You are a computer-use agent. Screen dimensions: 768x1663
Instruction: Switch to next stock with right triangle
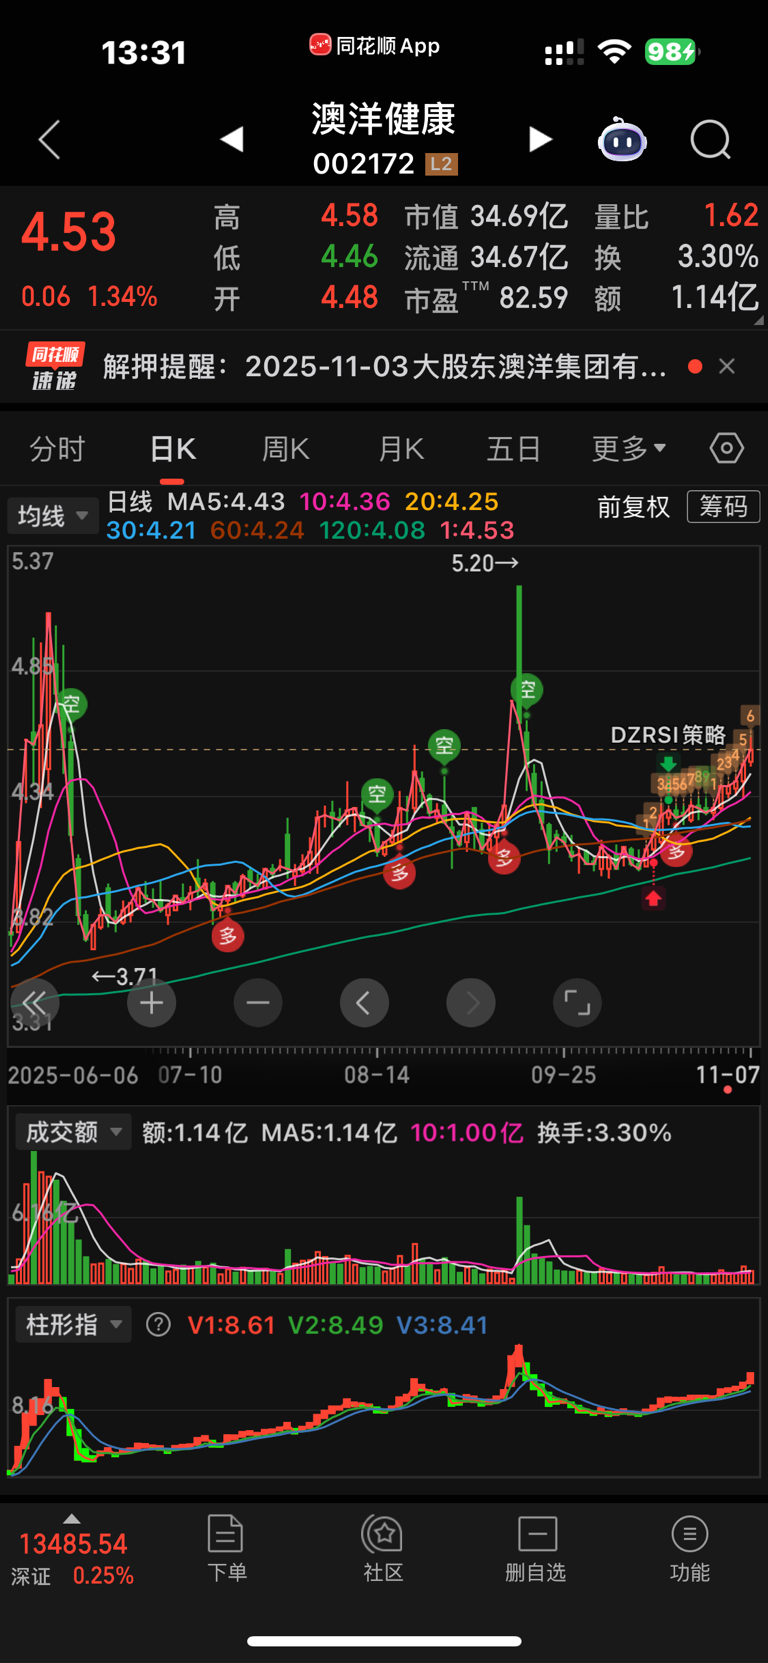(540, 139)
